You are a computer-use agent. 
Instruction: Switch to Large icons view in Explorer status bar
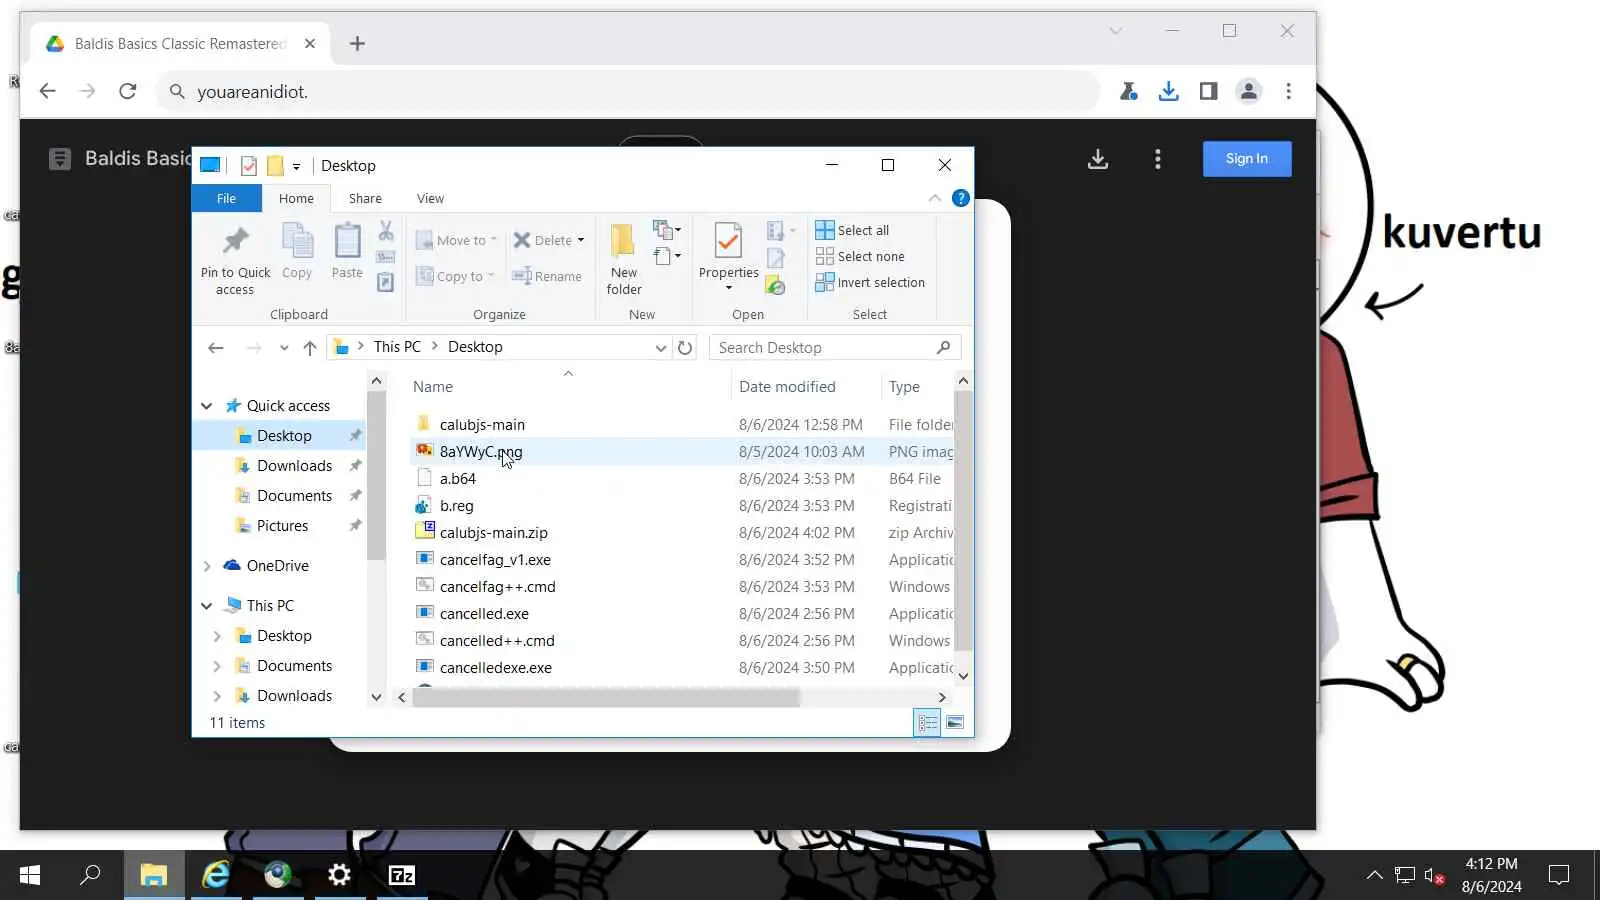[955, 722]
